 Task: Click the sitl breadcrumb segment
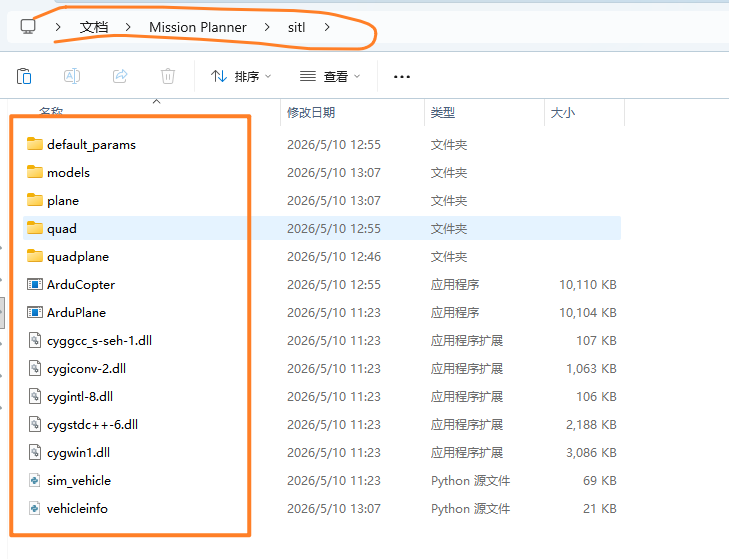click(x=297, y=27)
